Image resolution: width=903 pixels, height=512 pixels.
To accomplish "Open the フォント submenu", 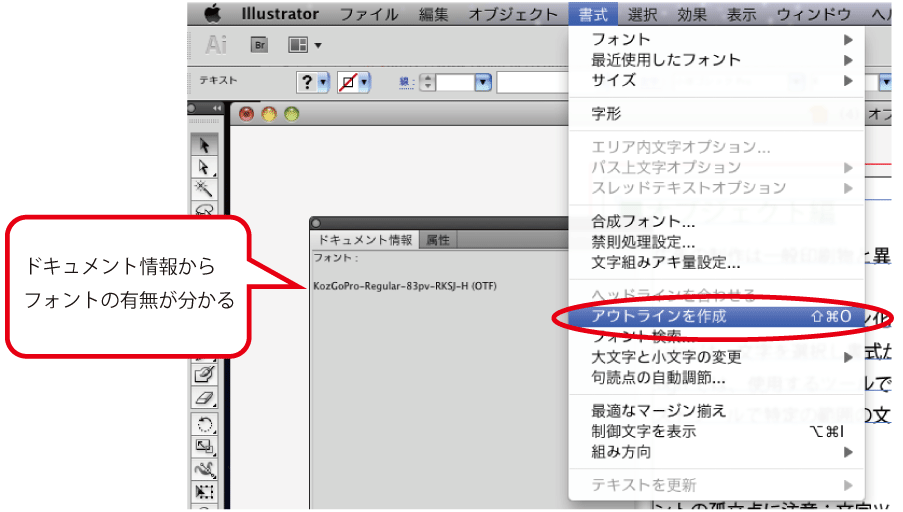I will [x=621, y=39].
